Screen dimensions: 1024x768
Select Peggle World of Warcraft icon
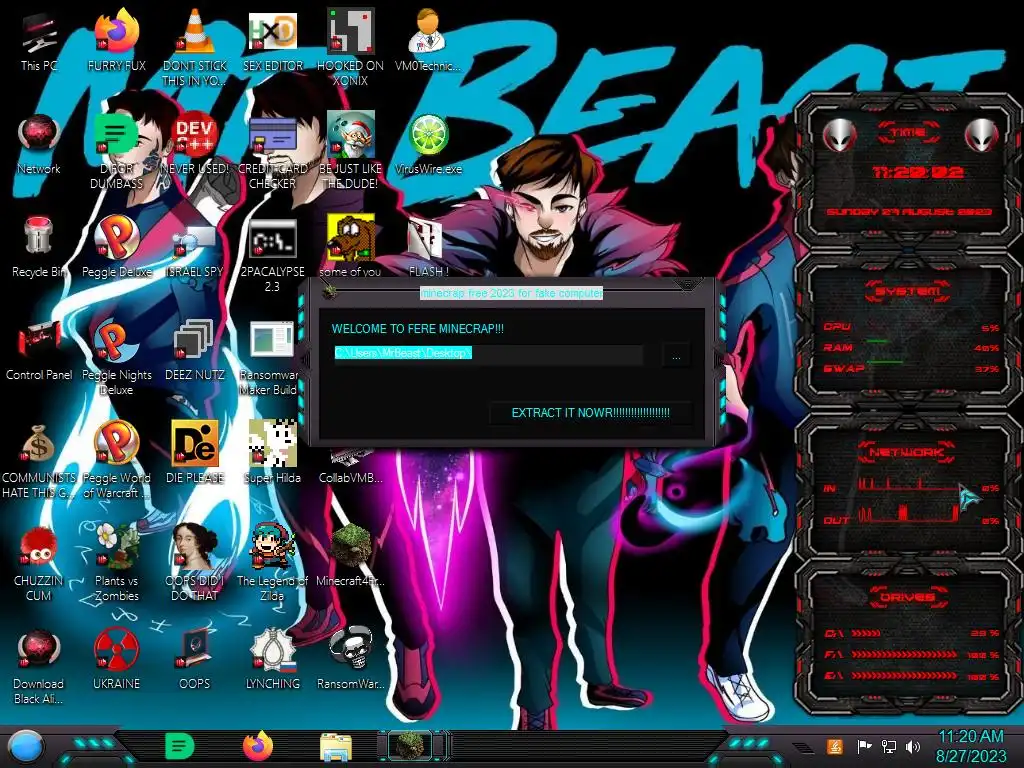tap(117, 460)
